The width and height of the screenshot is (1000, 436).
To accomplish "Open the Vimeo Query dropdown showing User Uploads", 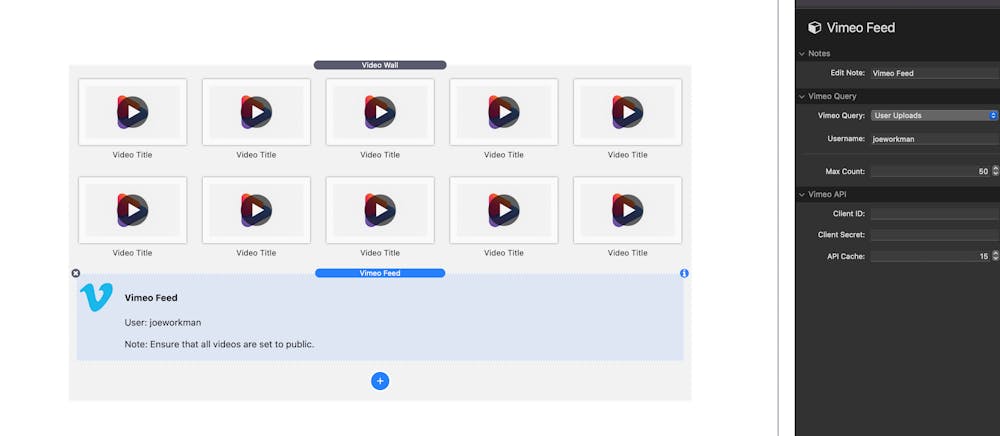I will pos(934,115).
